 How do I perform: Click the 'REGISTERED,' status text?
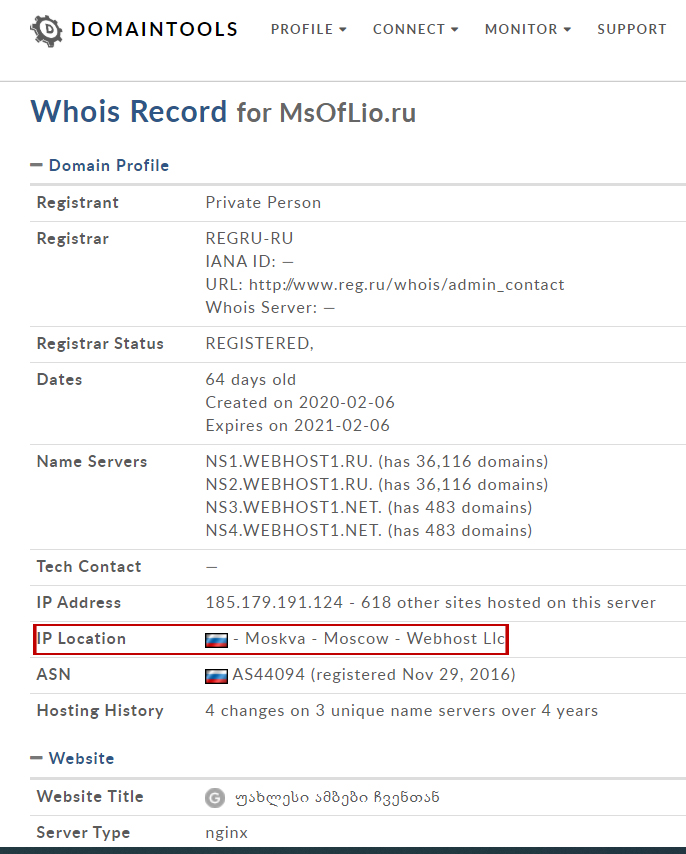260,344
